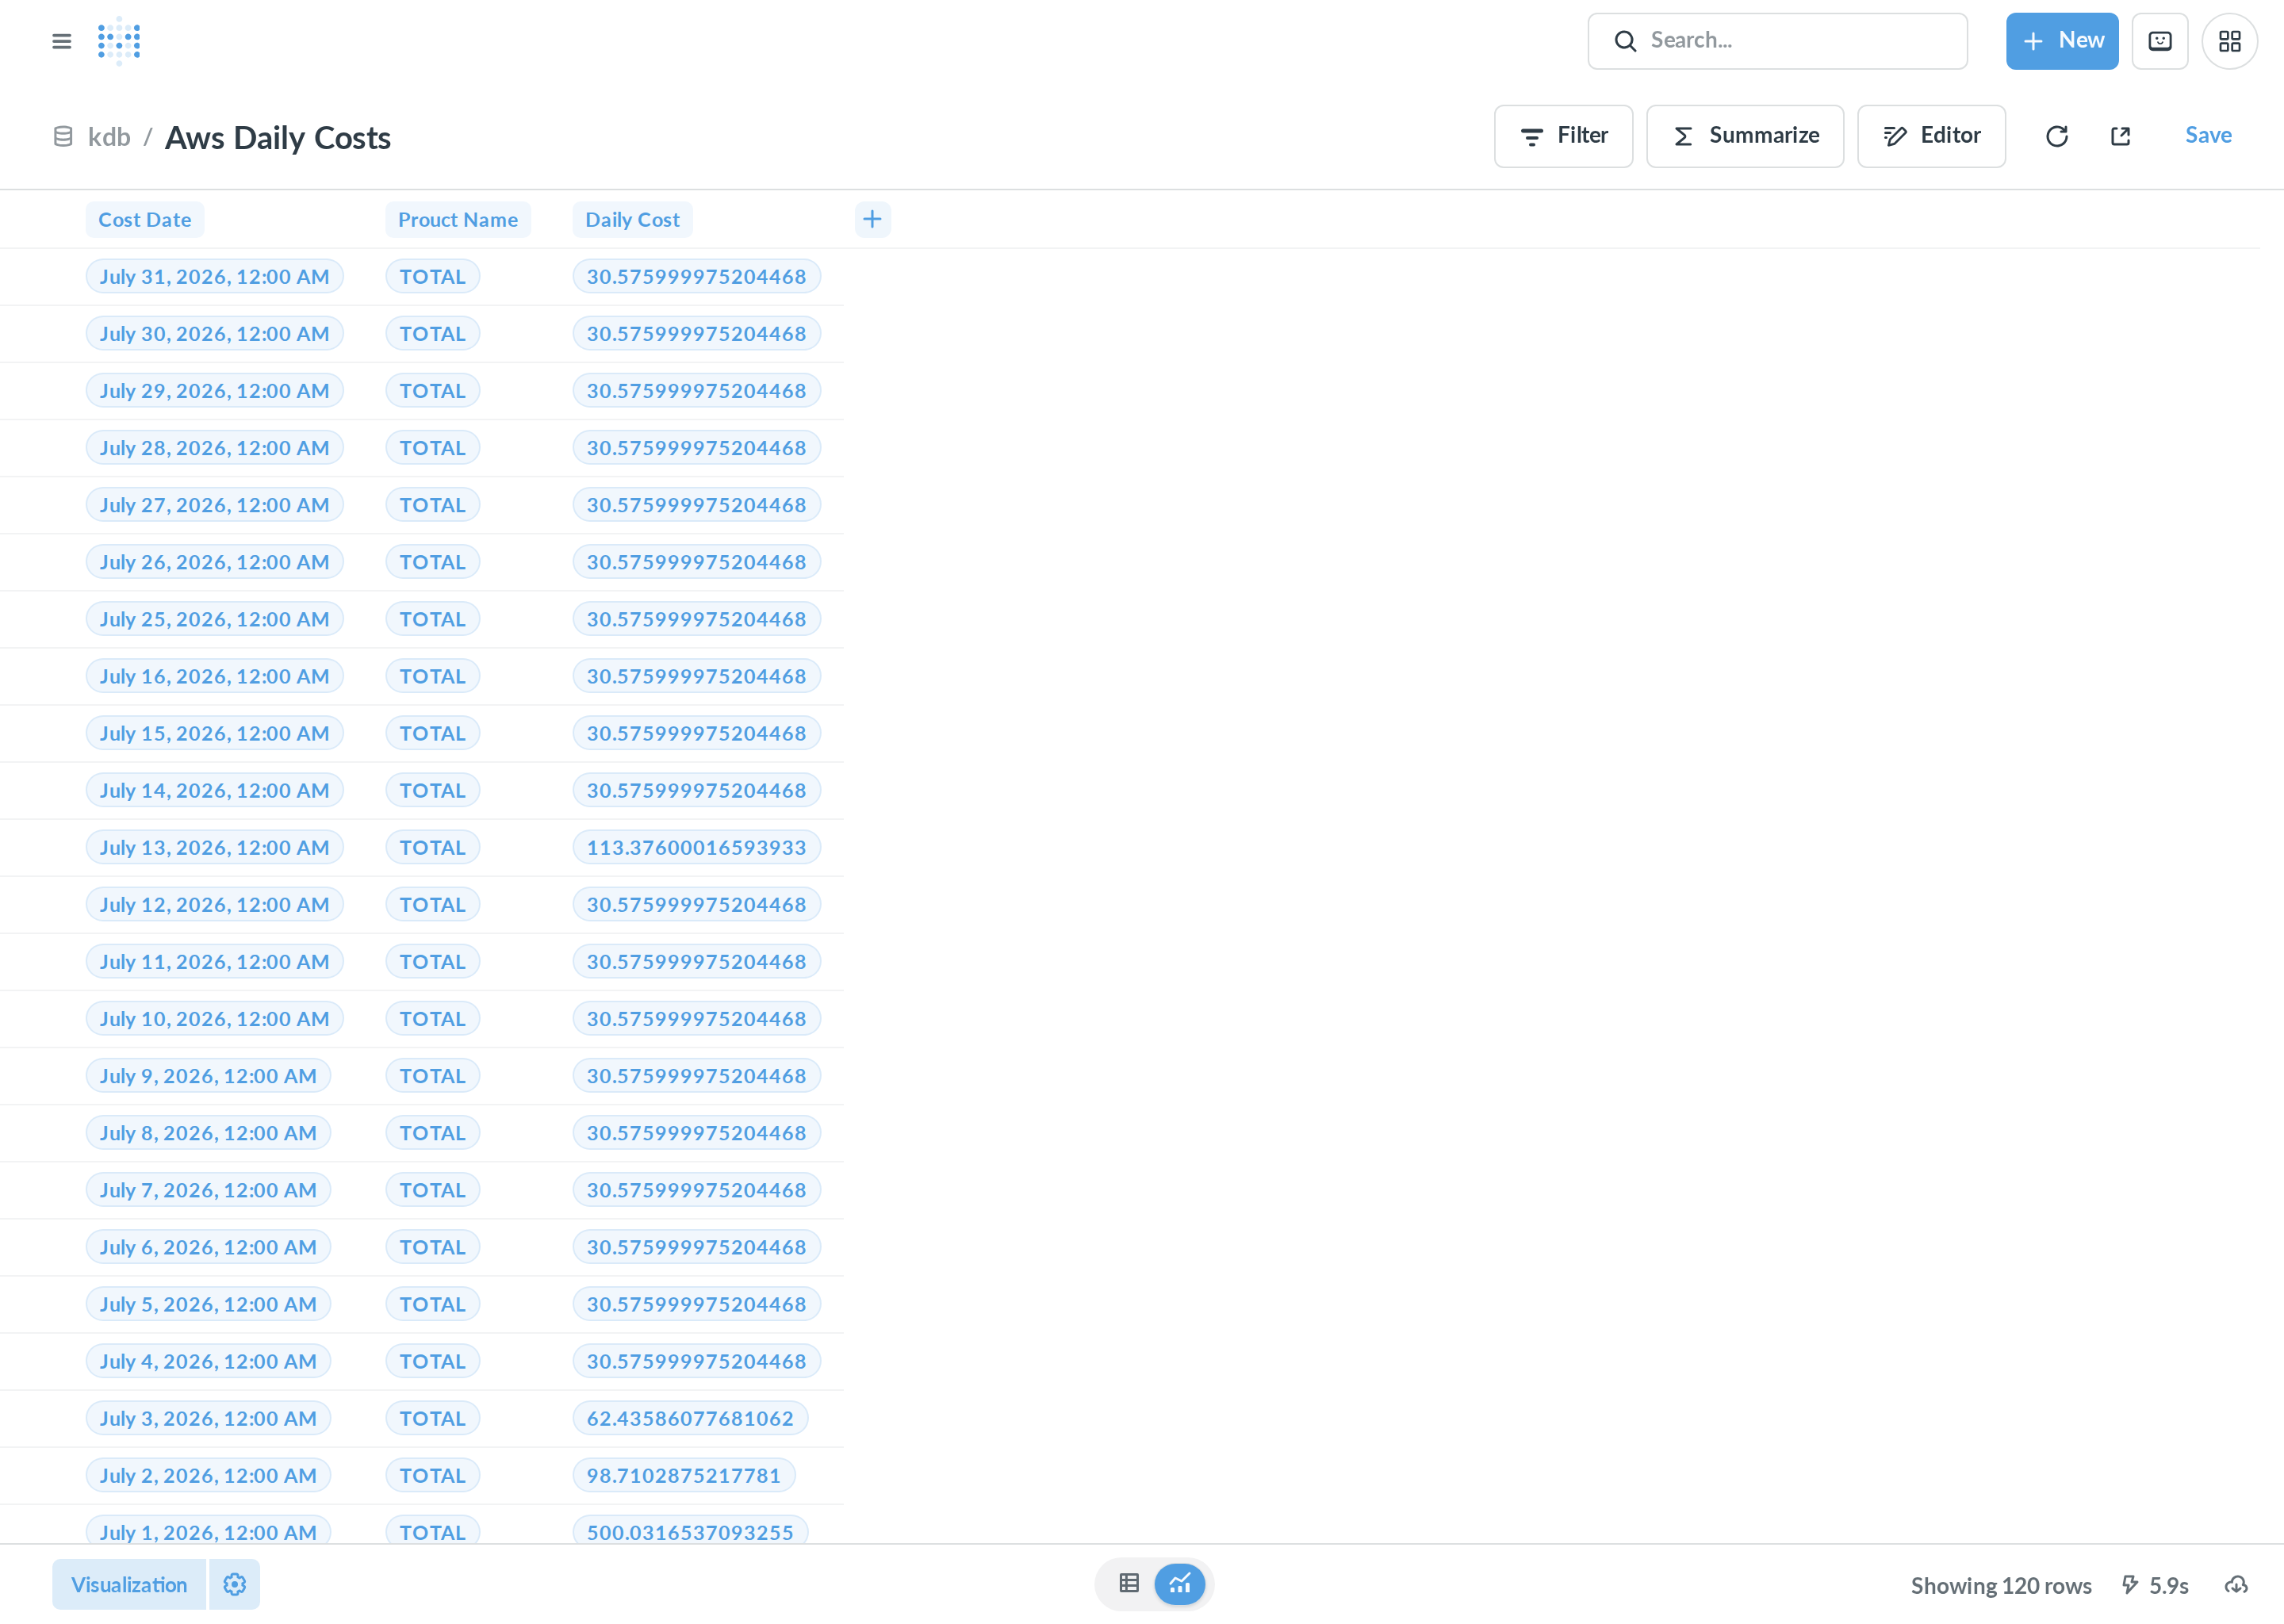2284x1624 pixels.
Task: Click TOTAL in the July 31 row
Action: click(x=432, y=277)
